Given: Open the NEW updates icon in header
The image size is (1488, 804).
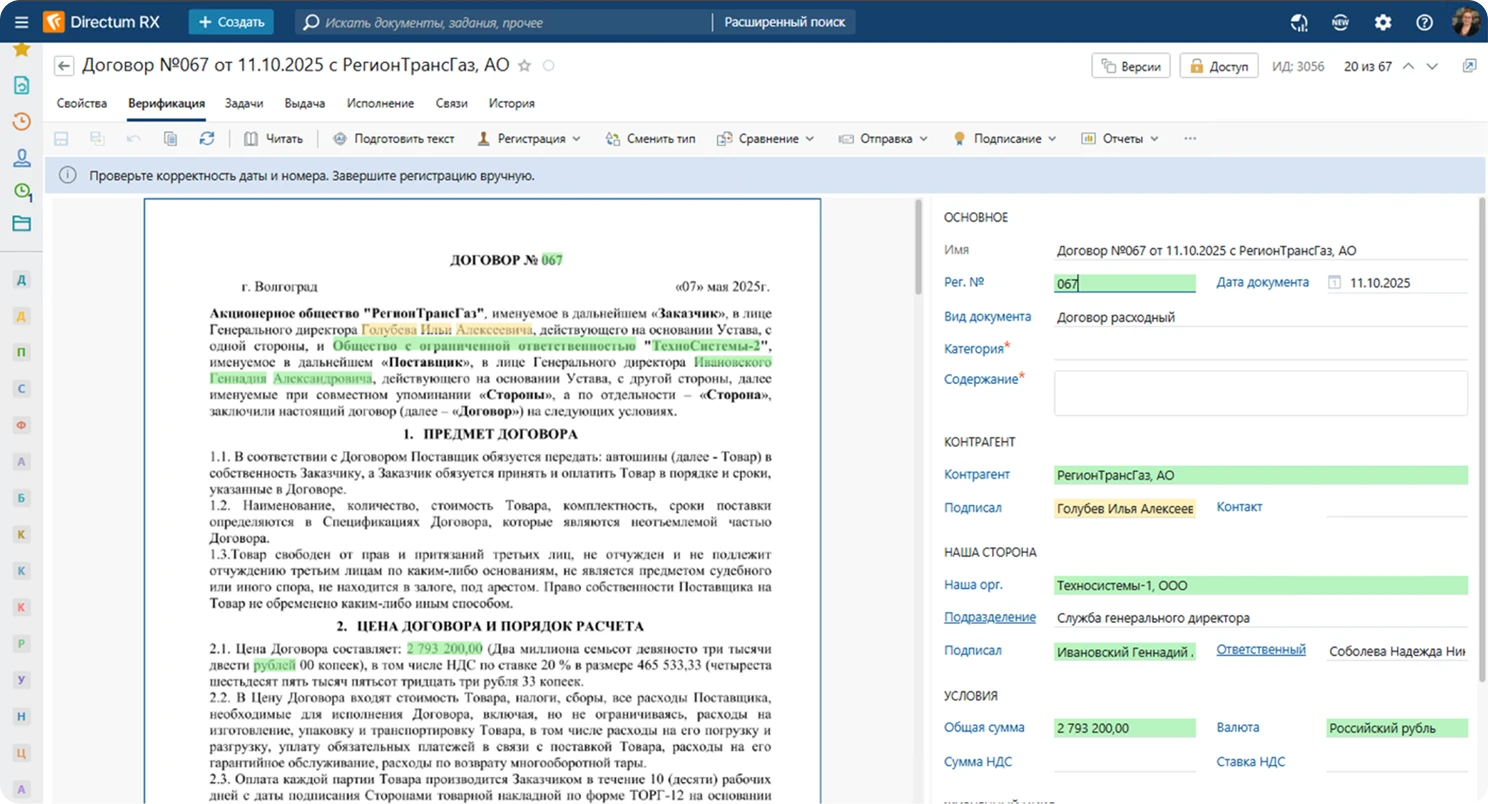Looking at the screenshot, I should 1340,22.
